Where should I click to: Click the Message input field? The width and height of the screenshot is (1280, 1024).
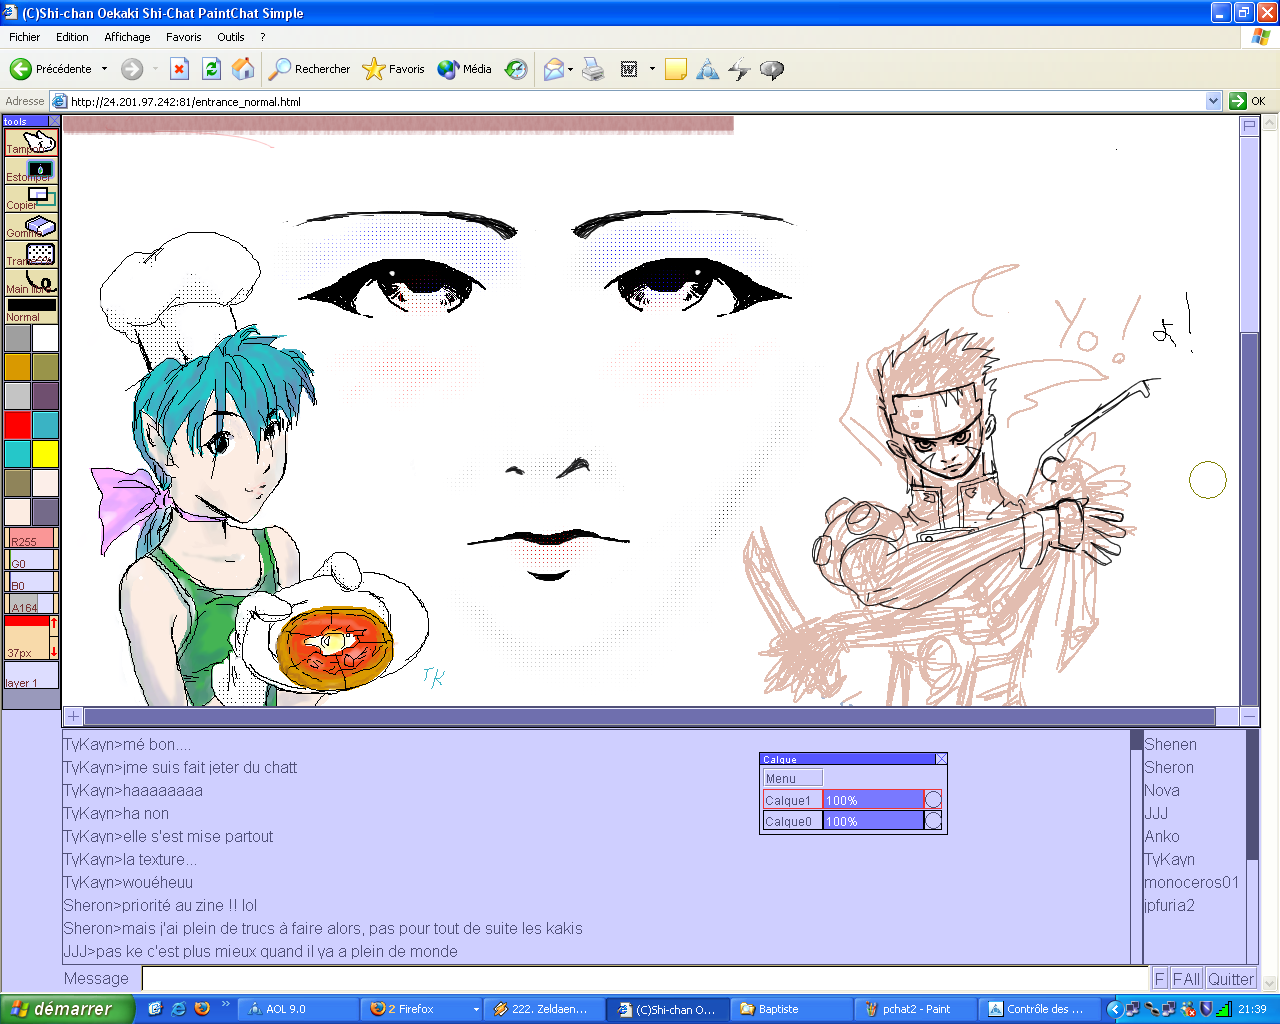coord(645,978)
